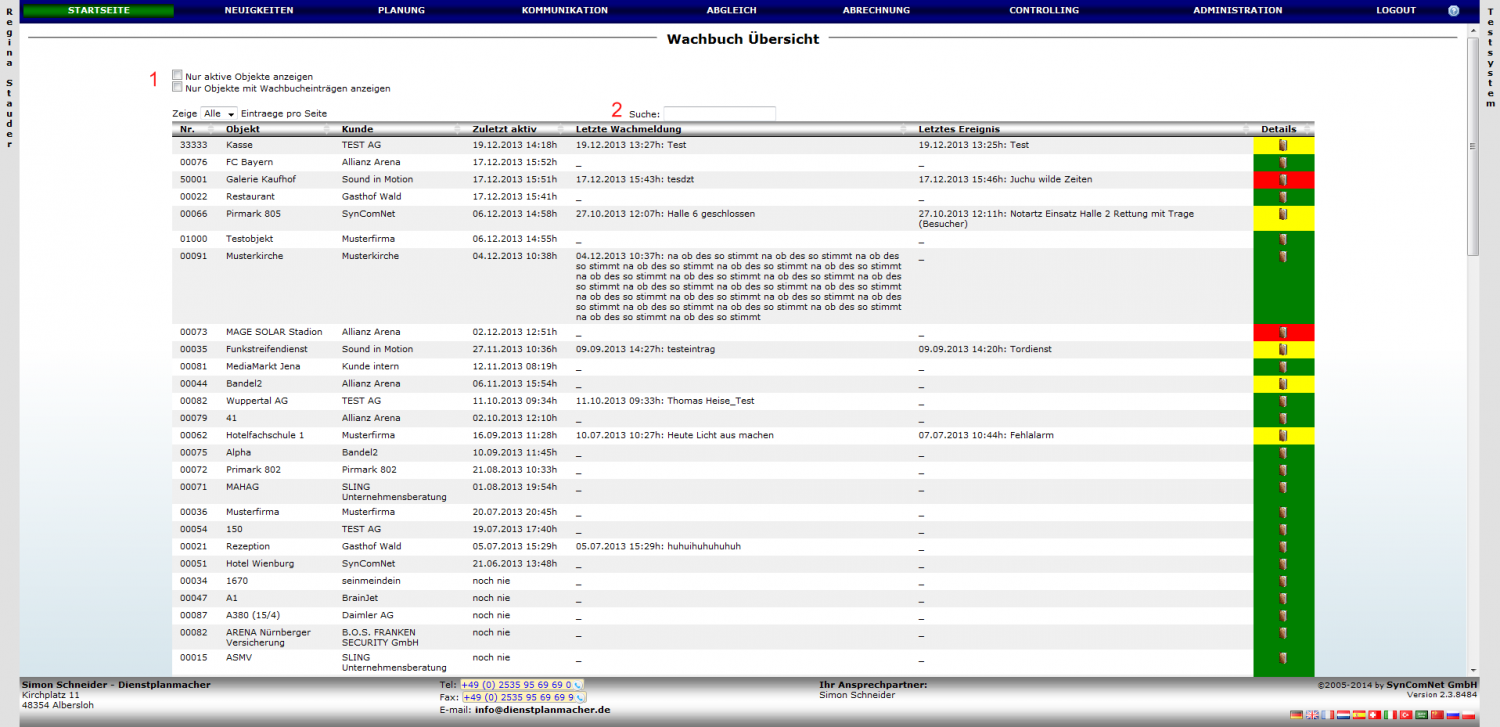Click the 'Daimler AG' customer cell
Screen dimensions: 1500x727
tap(367, 616)
